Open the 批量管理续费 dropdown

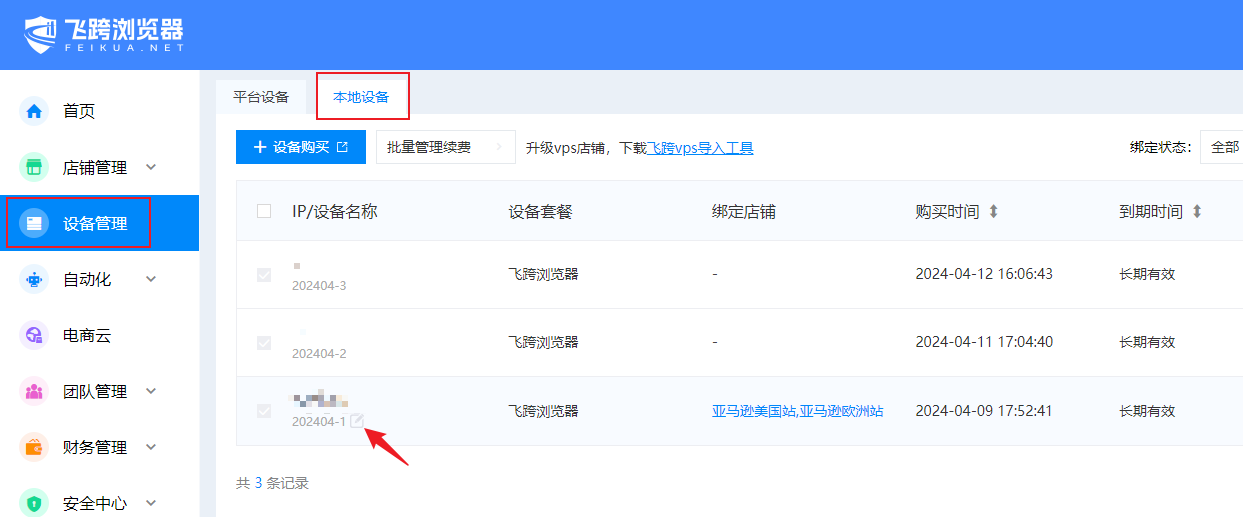(x=445, y=147)
